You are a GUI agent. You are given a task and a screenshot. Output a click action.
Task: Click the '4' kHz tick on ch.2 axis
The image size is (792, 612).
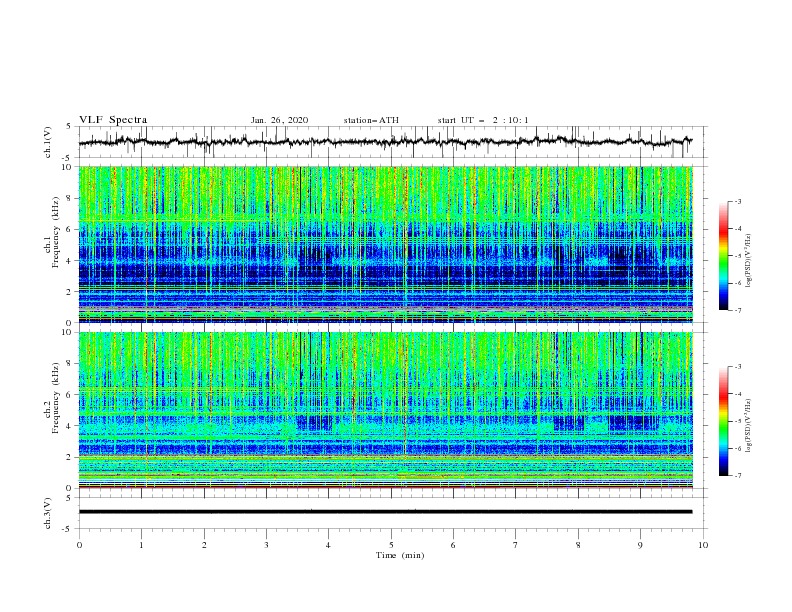(70, 426)
